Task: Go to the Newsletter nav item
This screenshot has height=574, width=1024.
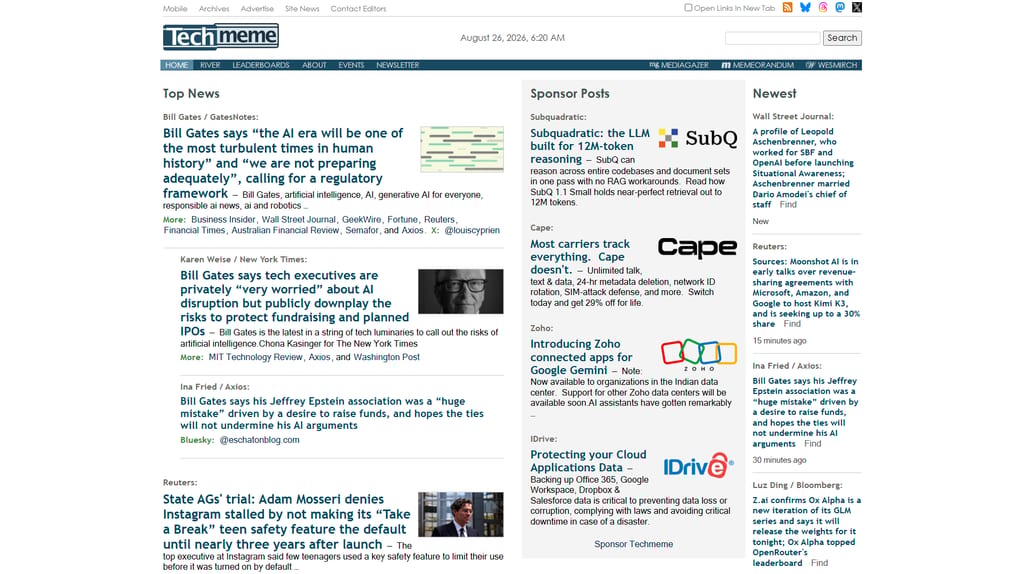Action: pos(397,65)
